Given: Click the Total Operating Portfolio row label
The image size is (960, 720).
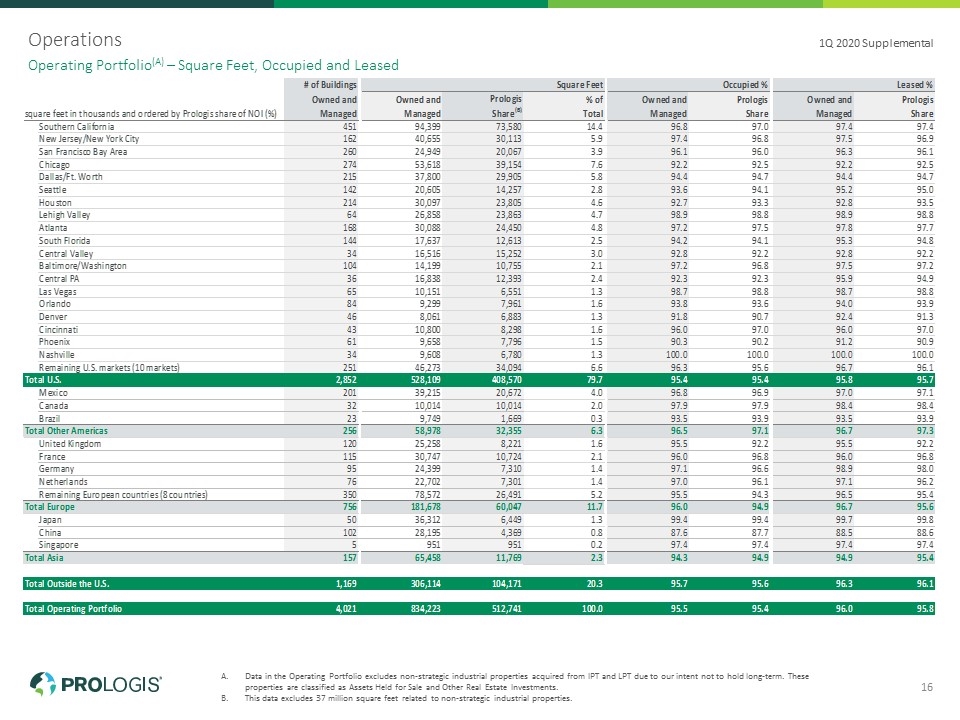Looking at the screenshot, I should click(73, 609).
